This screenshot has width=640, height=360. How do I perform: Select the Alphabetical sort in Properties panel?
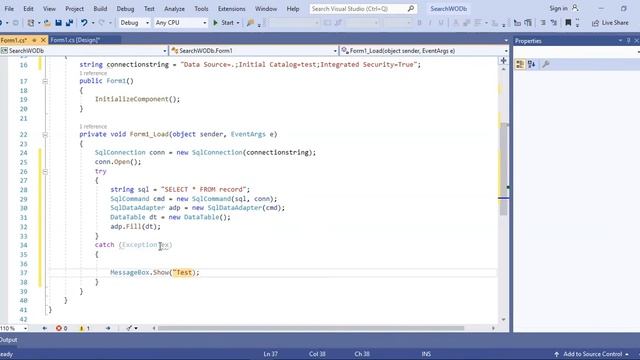pos(531,64)
